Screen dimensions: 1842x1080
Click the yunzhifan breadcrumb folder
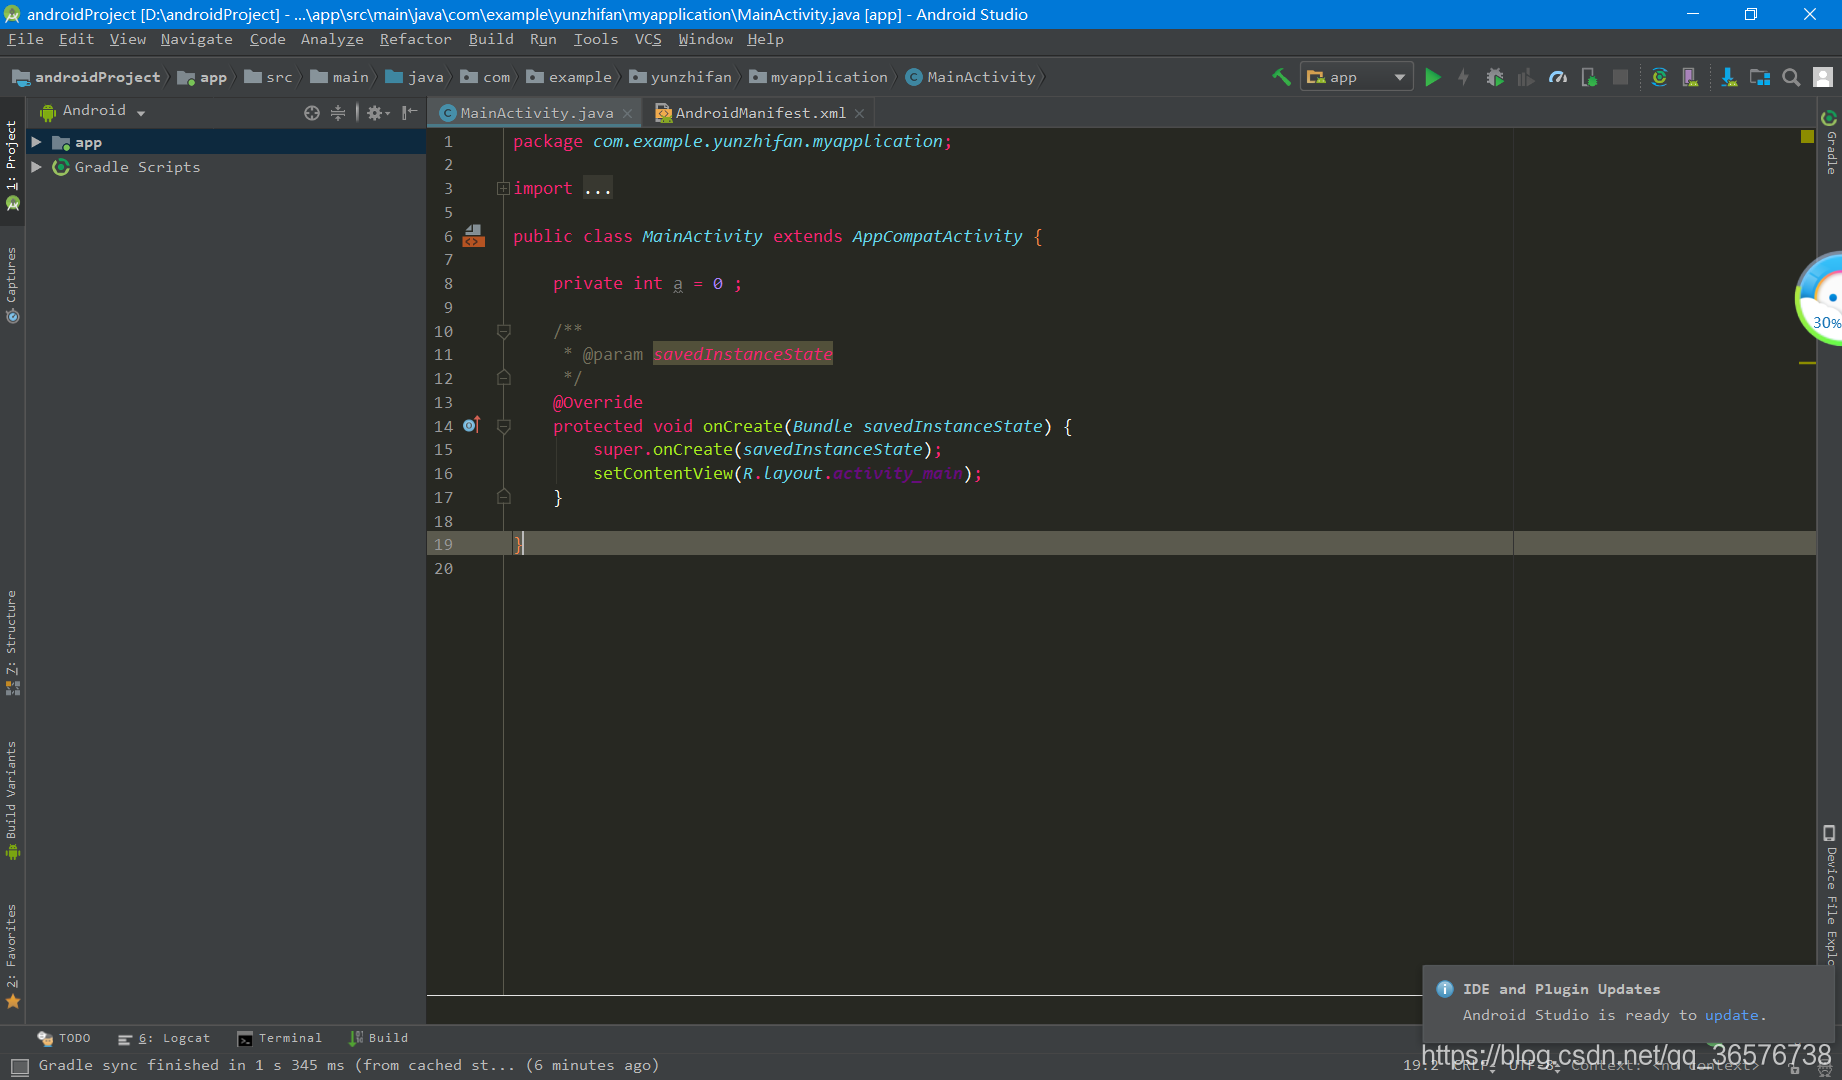[x=681, y=77]
